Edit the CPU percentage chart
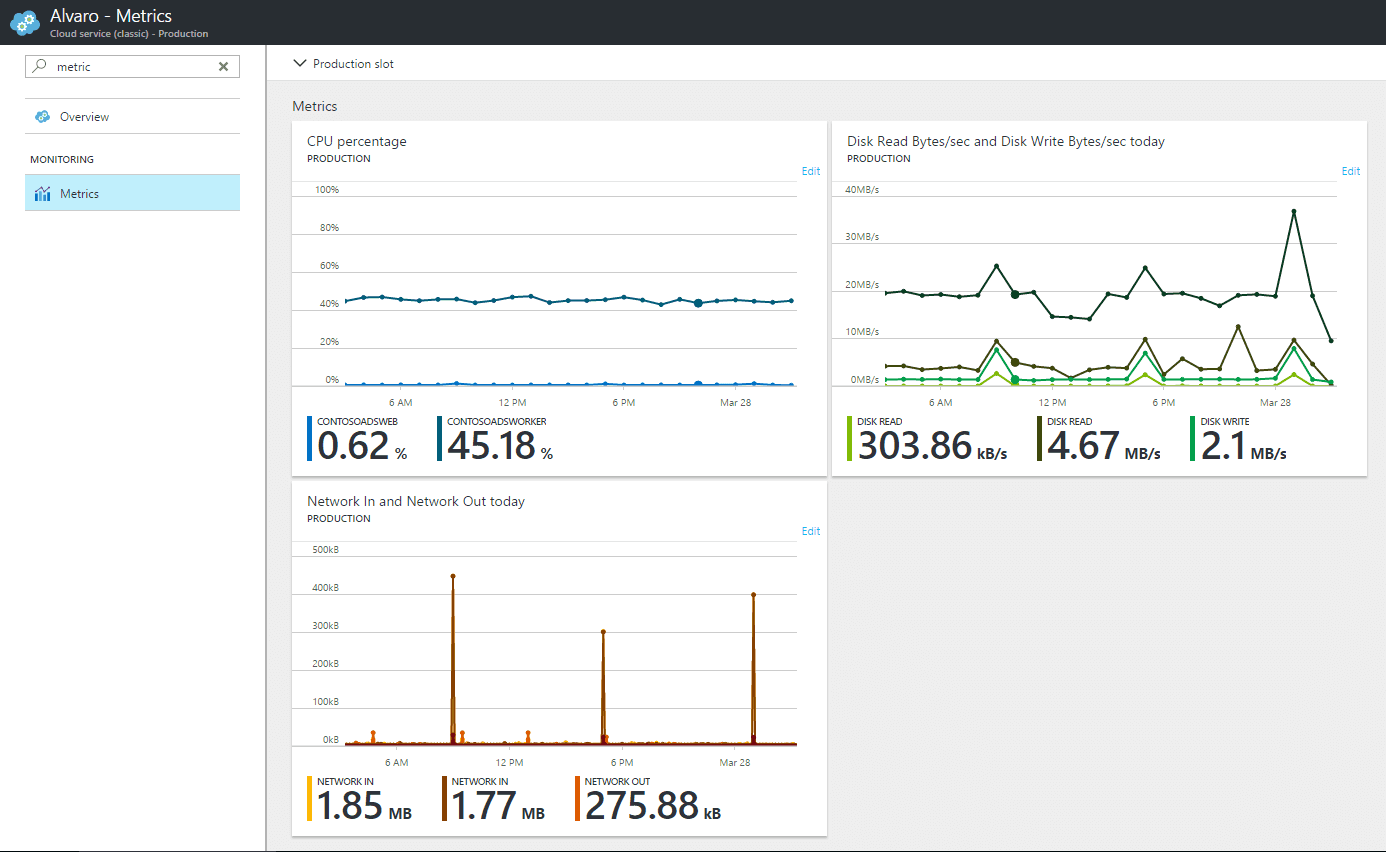 [811, 171]
